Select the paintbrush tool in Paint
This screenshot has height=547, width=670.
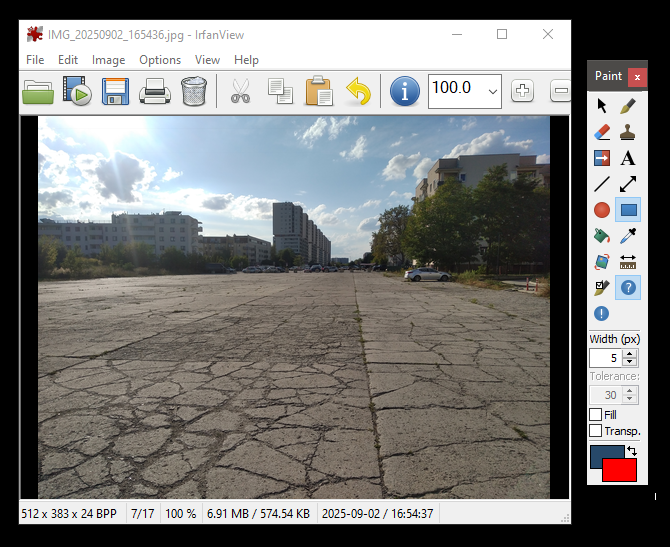[x=628, y=106]
